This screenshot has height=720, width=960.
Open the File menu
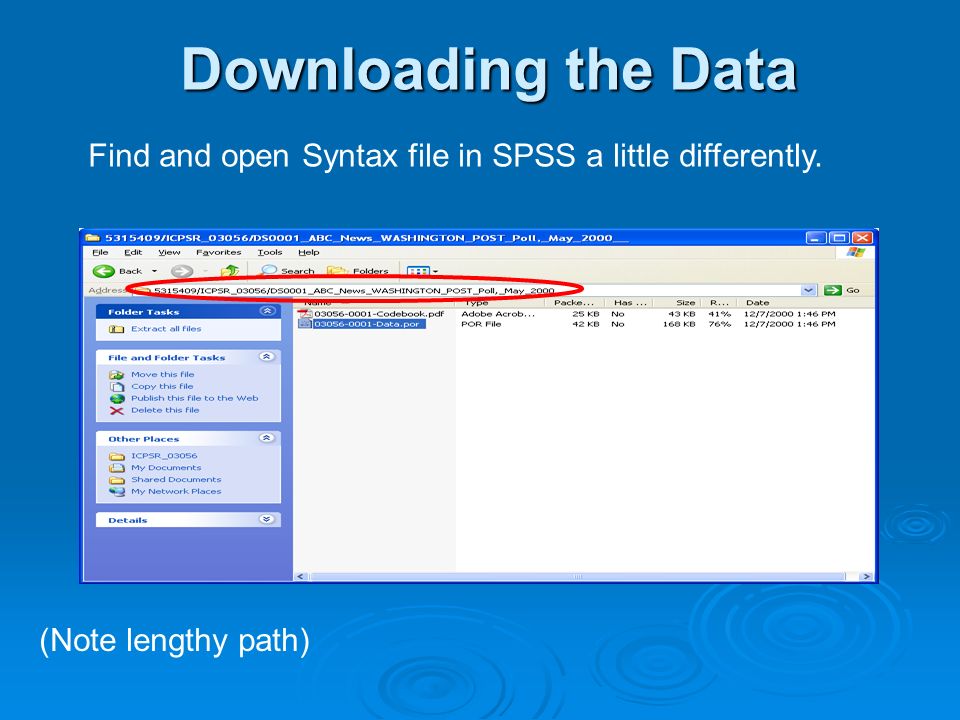100,252
